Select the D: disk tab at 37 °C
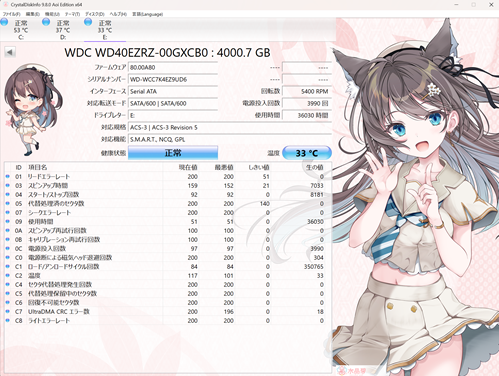Image resolution: width=499 pixels, height=376 pixels. [x=63, y=30]
